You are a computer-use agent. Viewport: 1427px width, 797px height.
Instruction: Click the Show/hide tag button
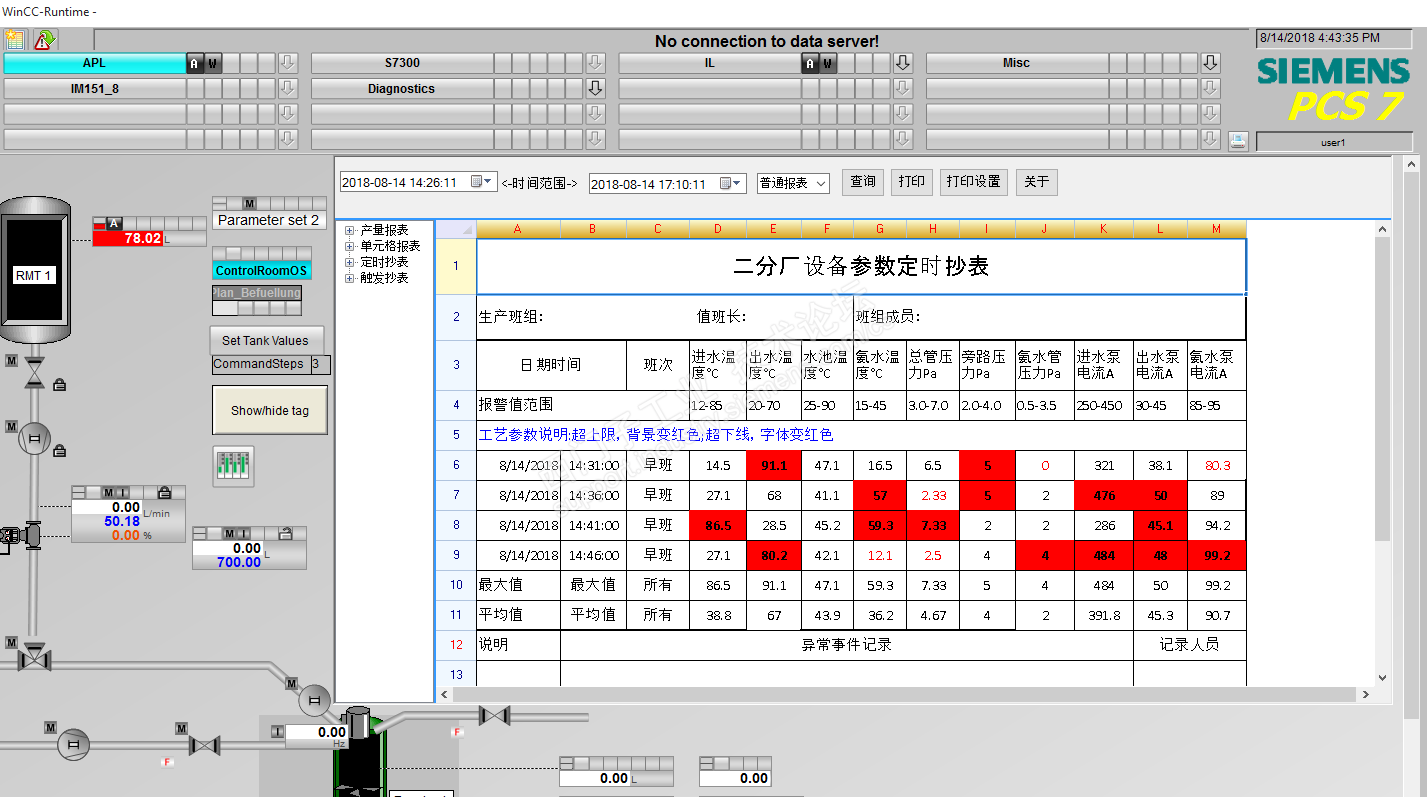click(270, 410)
